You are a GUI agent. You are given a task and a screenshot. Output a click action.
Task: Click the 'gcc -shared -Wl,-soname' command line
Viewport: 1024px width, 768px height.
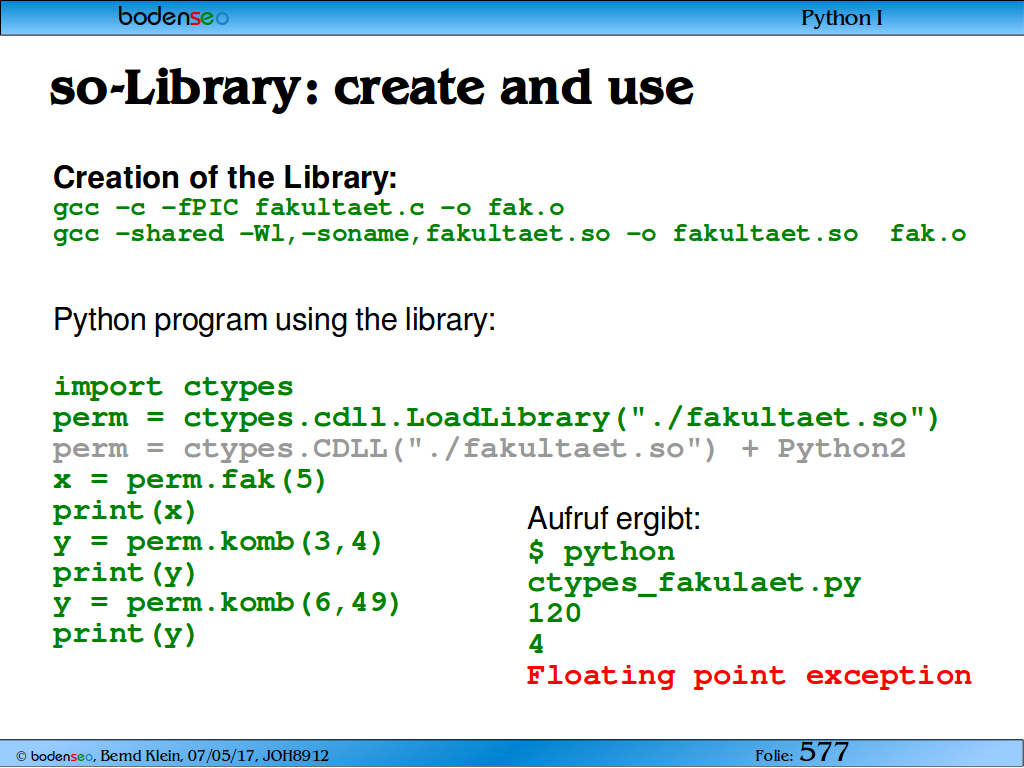(x=509, y=234)
